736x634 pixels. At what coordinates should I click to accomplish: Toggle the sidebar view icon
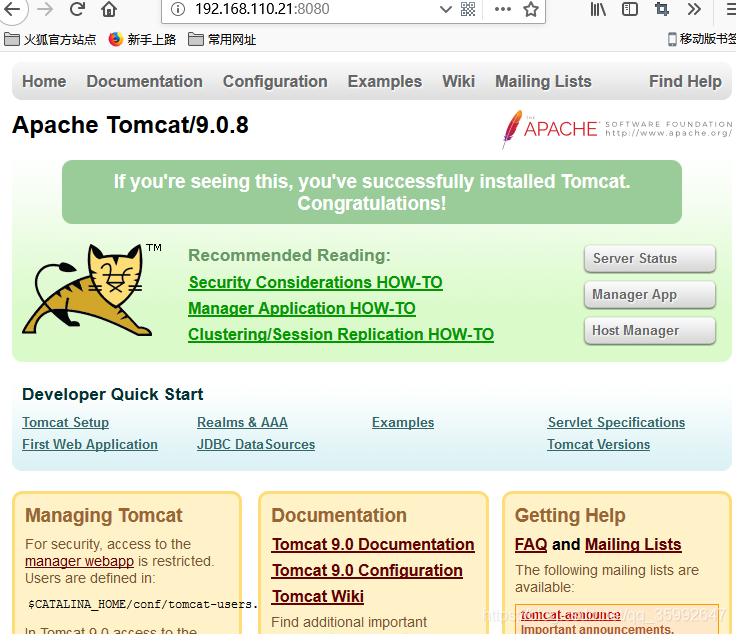(629, 9)
